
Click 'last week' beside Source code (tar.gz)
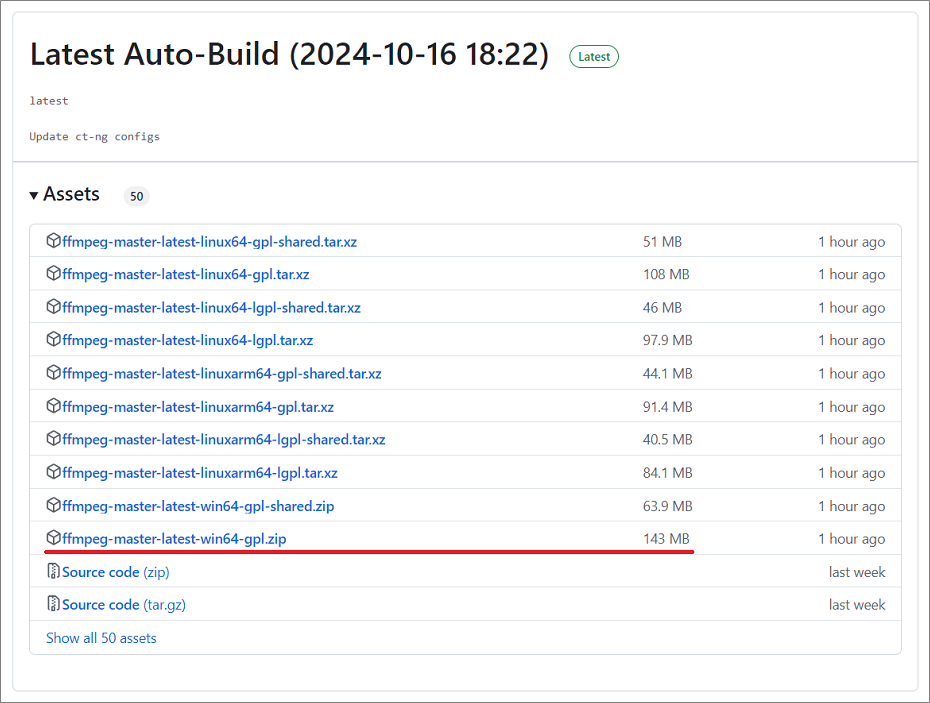[857, 605]
